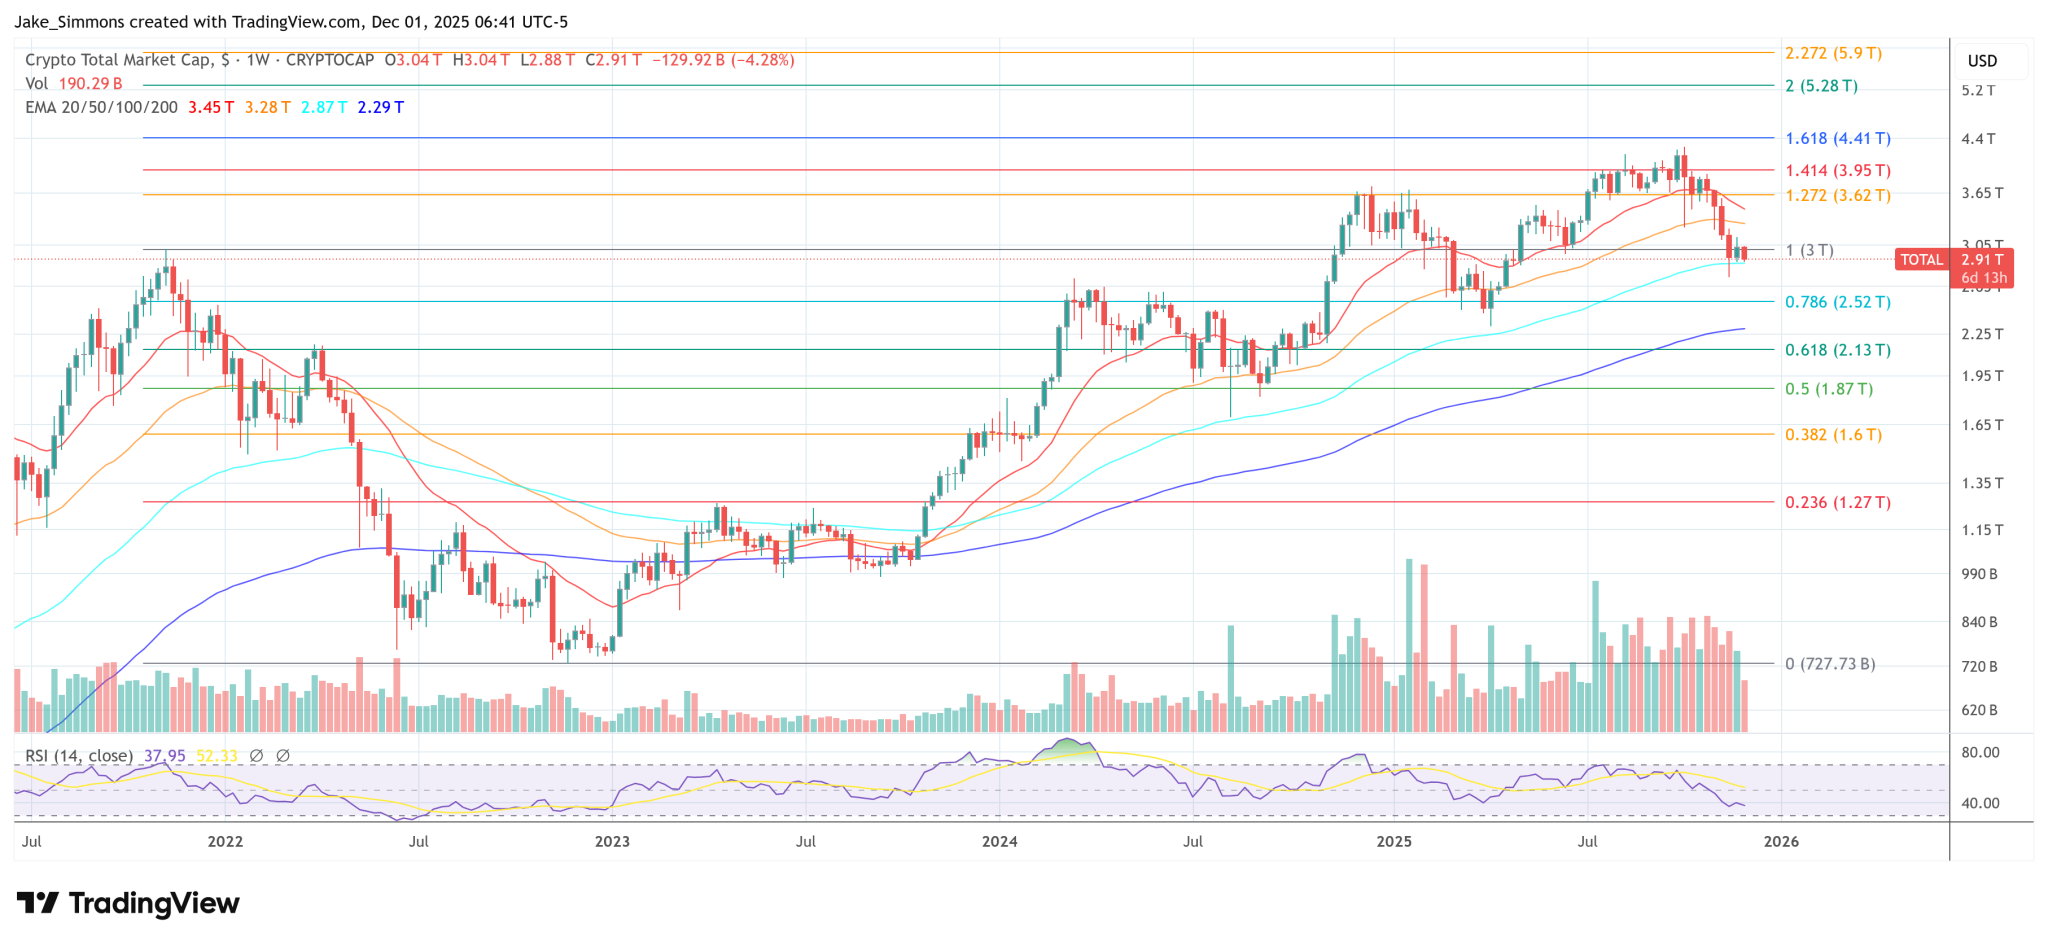Viewport: 2048px width, 946px height.
Task: Click the orange EMA 50 value 3.28 T
Action: 266,108
